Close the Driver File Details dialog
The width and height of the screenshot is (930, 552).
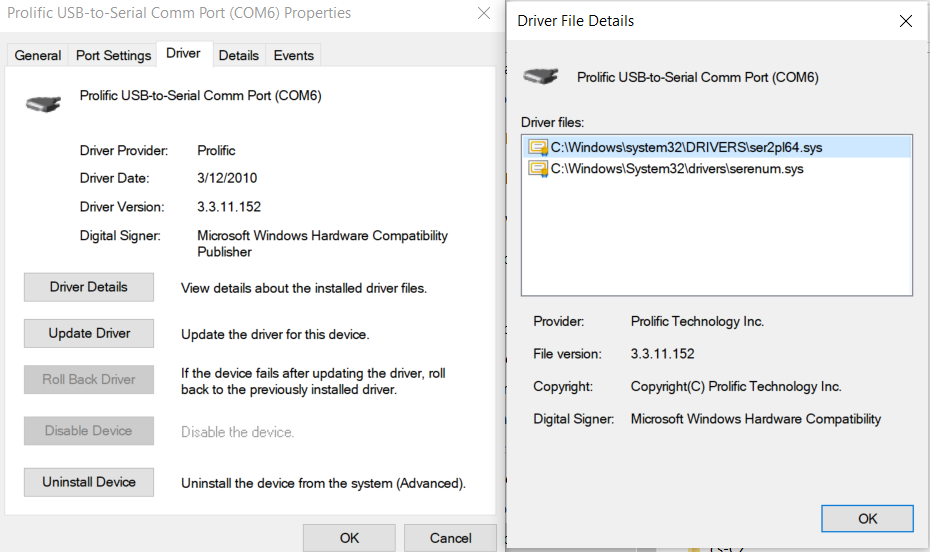click(x=906, y=21)
